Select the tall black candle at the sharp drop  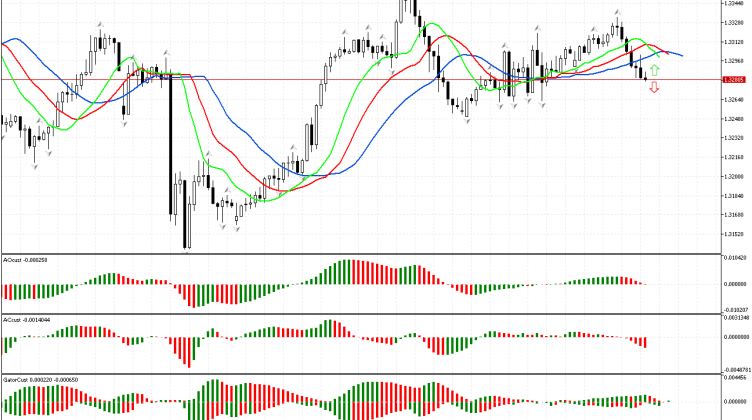pos(169,150)
